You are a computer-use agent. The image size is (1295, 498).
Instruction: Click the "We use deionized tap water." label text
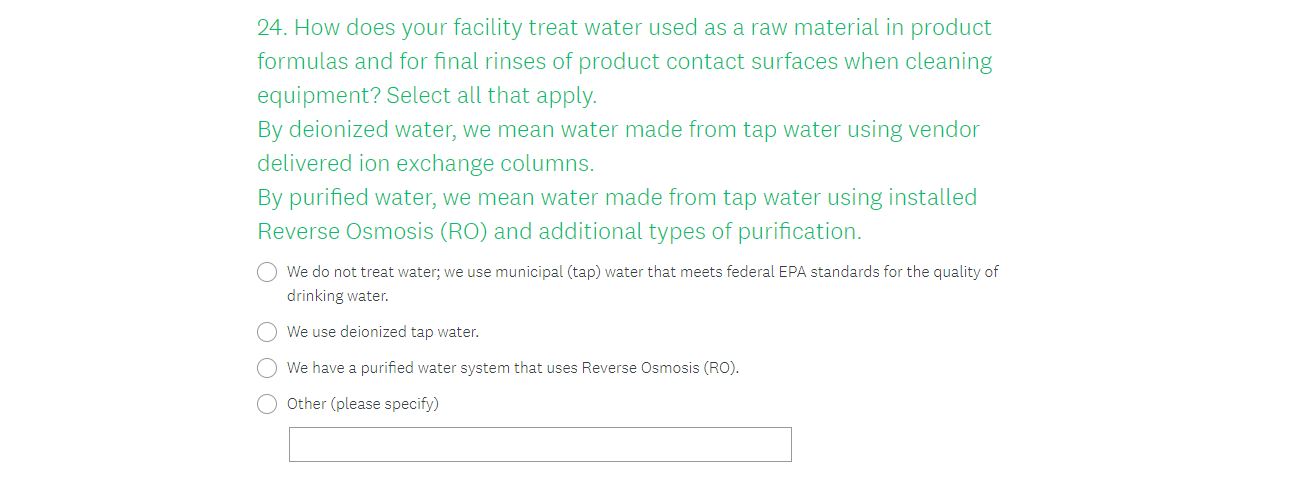point(383,332)
